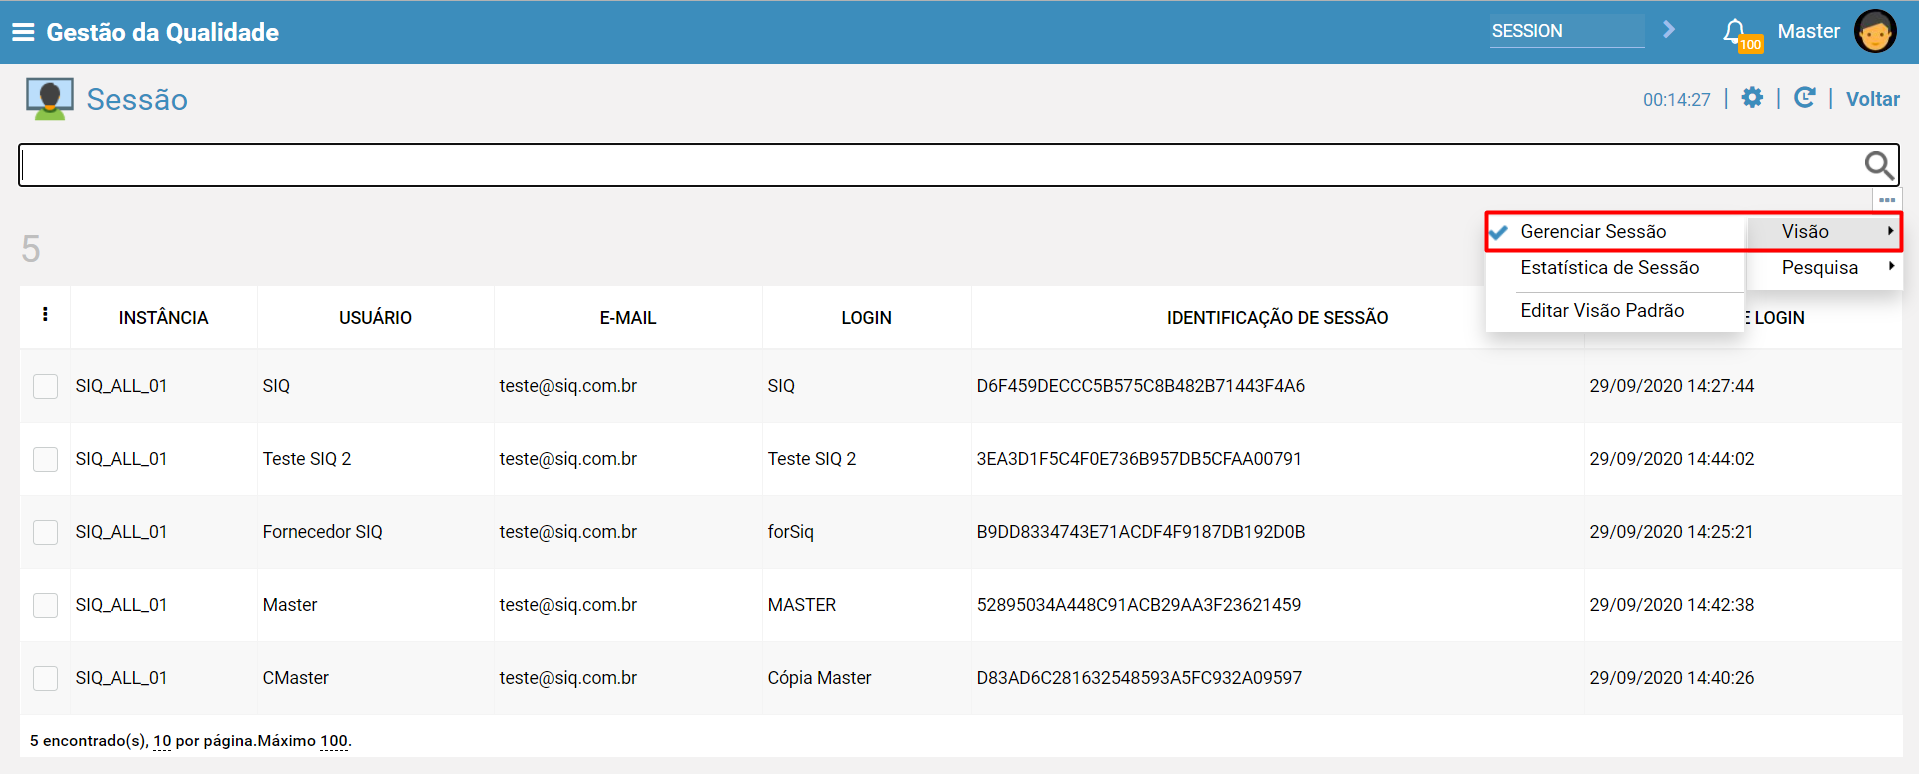Open the three-dot options menu below search
The width and height of the screenshot is (1919, 774).
(1887, 200)
